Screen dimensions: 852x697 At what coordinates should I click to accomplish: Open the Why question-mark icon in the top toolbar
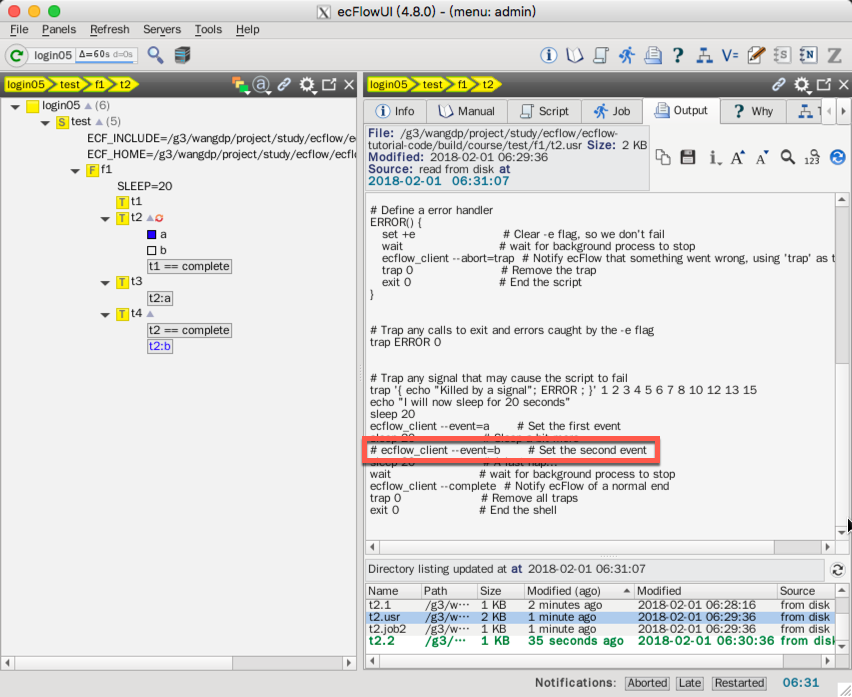(678, 55)
